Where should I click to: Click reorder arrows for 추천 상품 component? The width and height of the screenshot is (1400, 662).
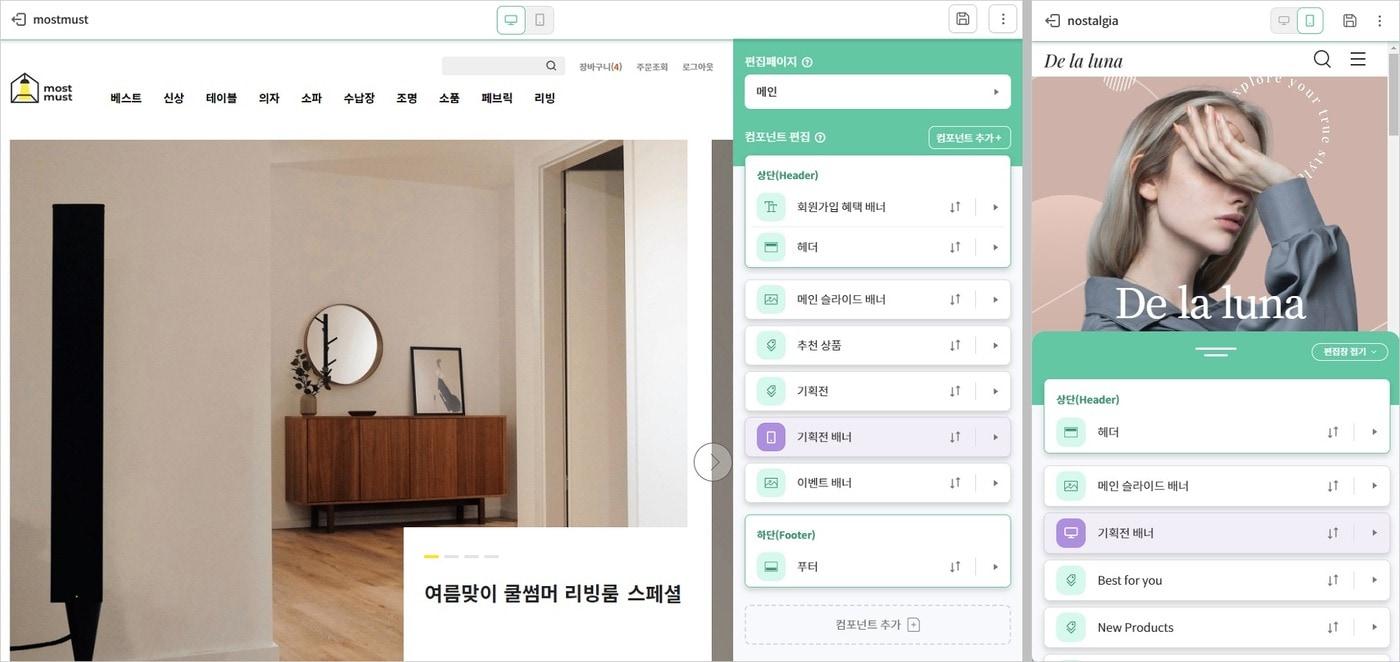955,345
